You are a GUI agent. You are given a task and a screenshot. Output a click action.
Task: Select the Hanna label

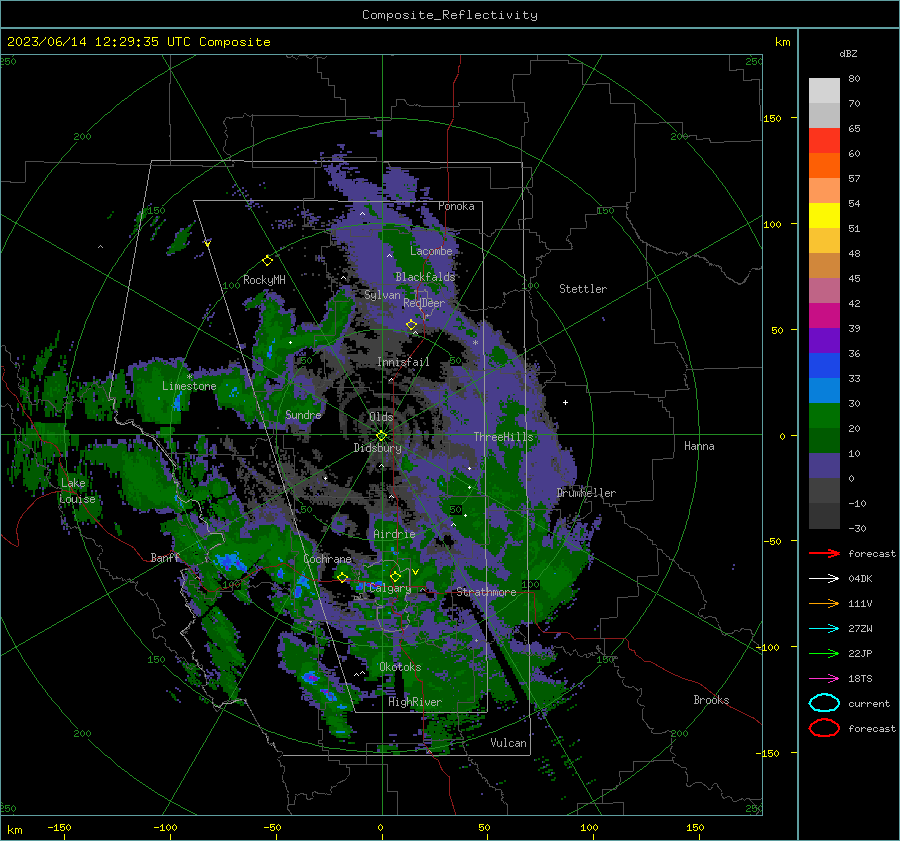pos(699,446)
